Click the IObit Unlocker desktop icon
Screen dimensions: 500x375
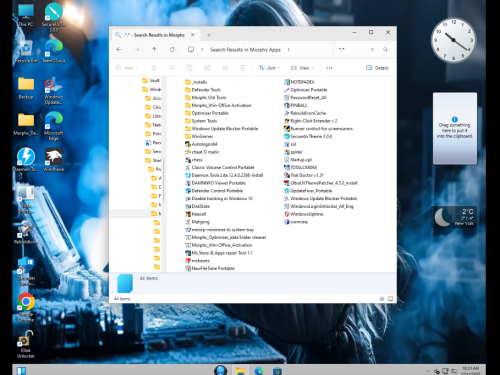click(x=26, y=344)
